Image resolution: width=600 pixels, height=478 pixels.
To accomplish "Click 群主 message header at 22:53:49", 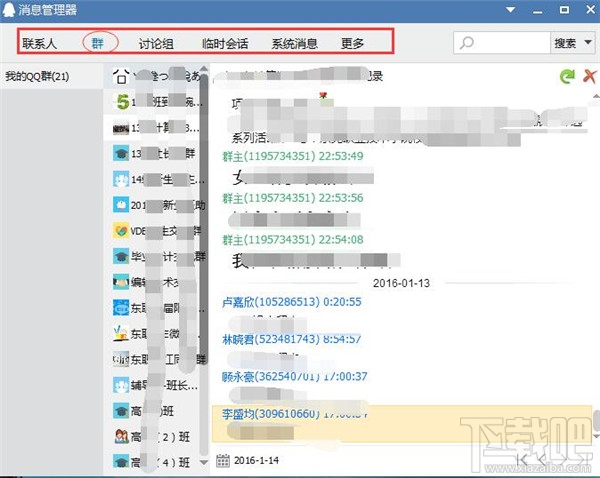I will 293,156.
